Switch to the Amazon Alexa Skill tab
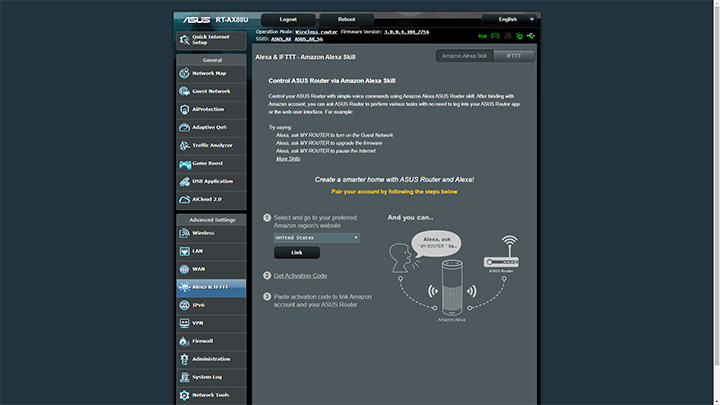The image size is (720, 405). click(x=464, y=56)
